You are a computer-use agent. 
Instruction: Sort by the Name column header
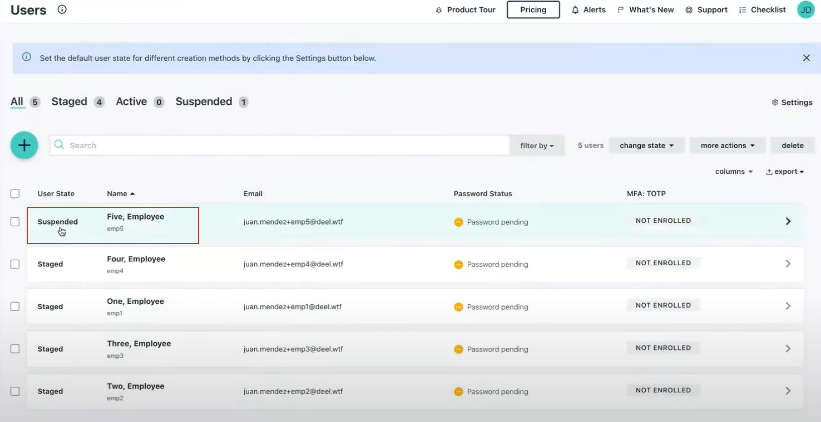[121, 194]
